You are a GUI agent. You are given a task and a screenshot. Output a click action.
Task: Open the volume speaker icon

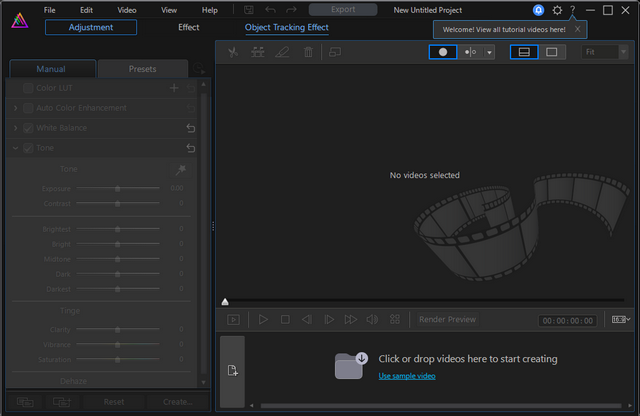372,320
